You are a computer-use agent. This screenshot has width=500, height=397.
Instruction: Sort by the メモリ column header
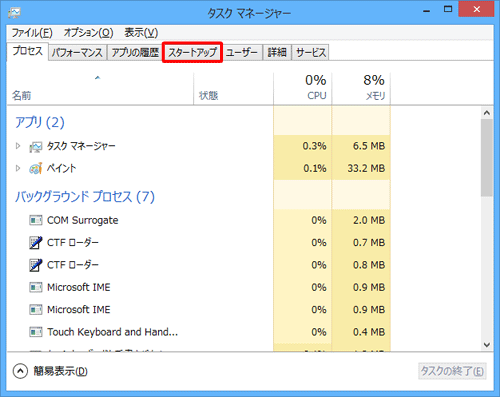click(361, 88)
